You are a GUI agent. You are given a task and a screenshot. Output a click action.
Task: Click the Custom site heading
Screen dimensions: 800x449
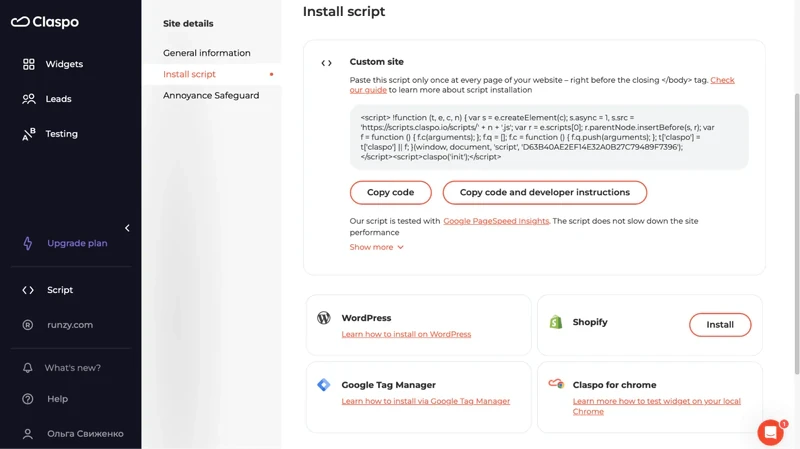[x=377, y=62]
